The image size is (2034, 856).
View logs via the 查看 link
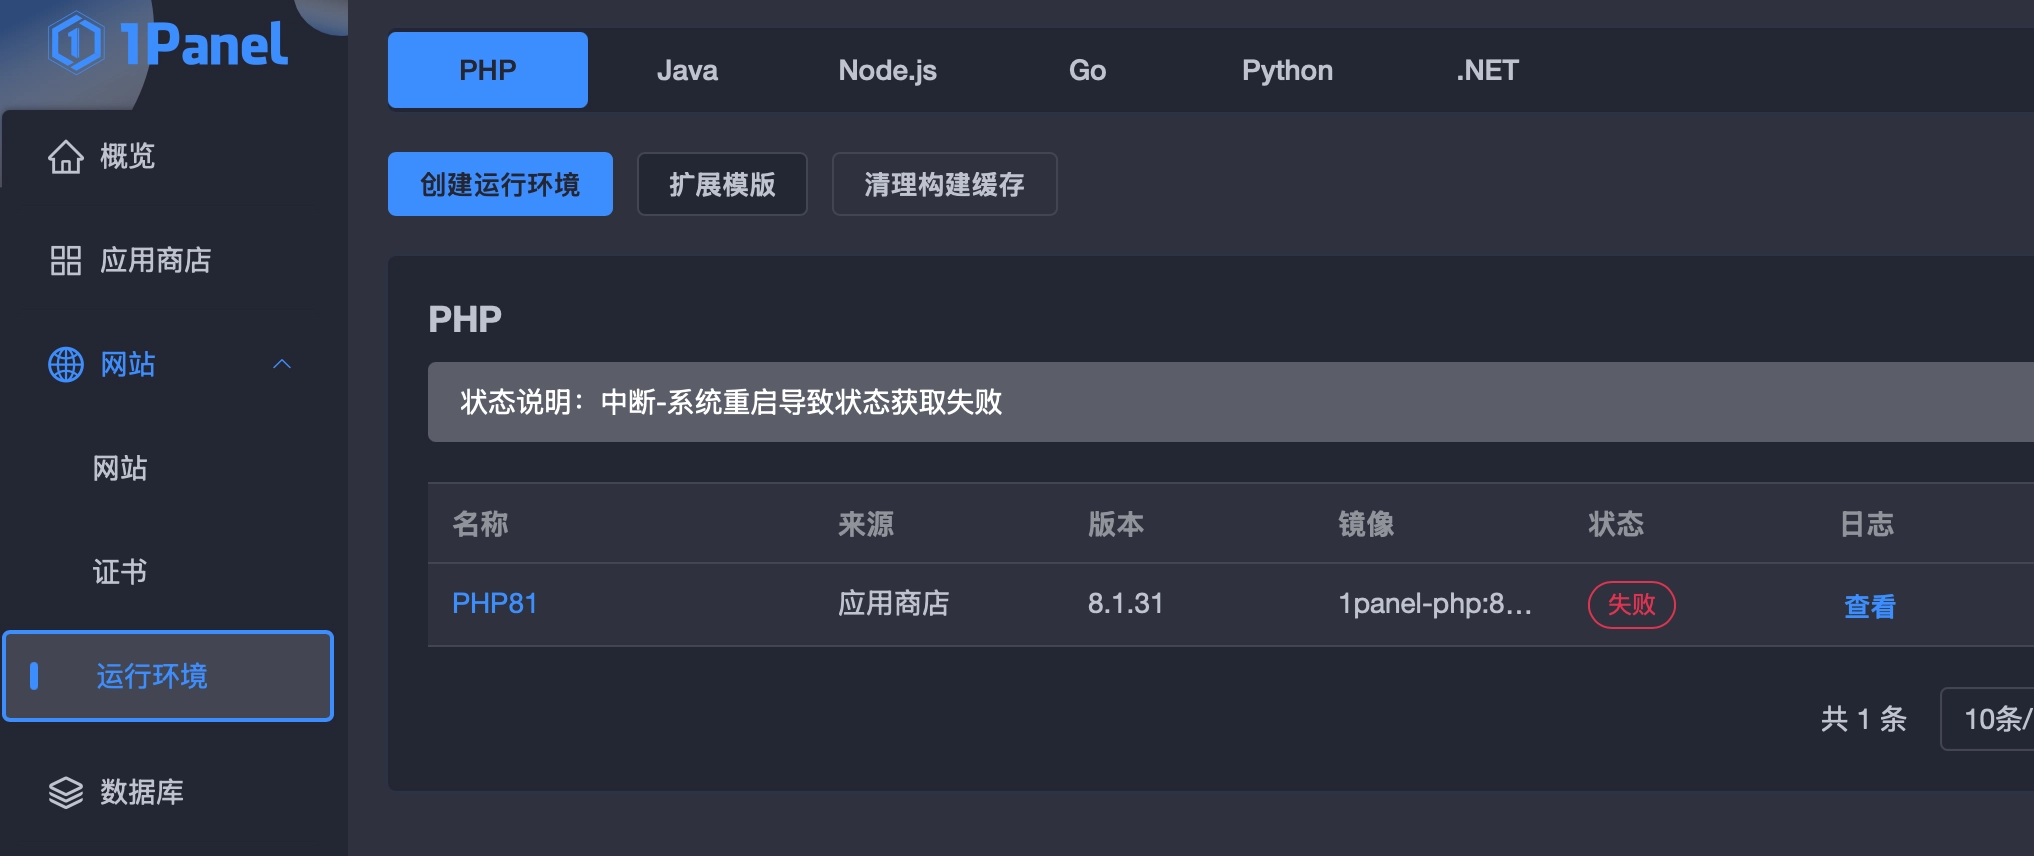pyautogui.click(x=1869, y=605)
